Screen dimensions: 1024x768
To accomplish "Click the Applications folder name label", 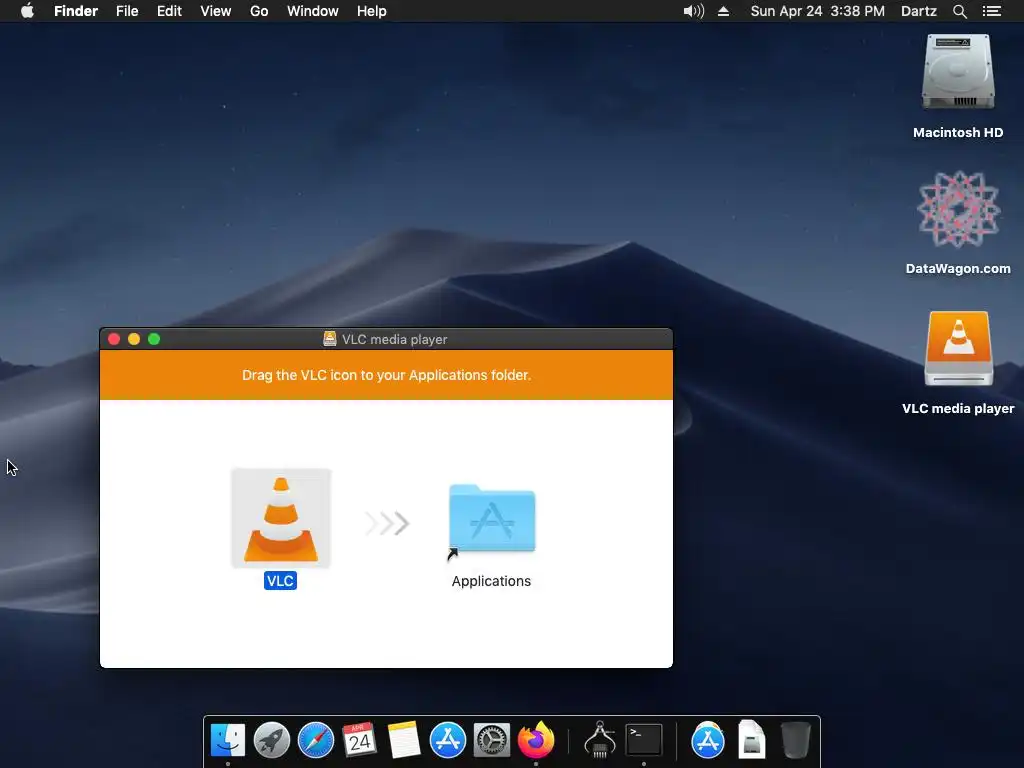I will point(491,581).
